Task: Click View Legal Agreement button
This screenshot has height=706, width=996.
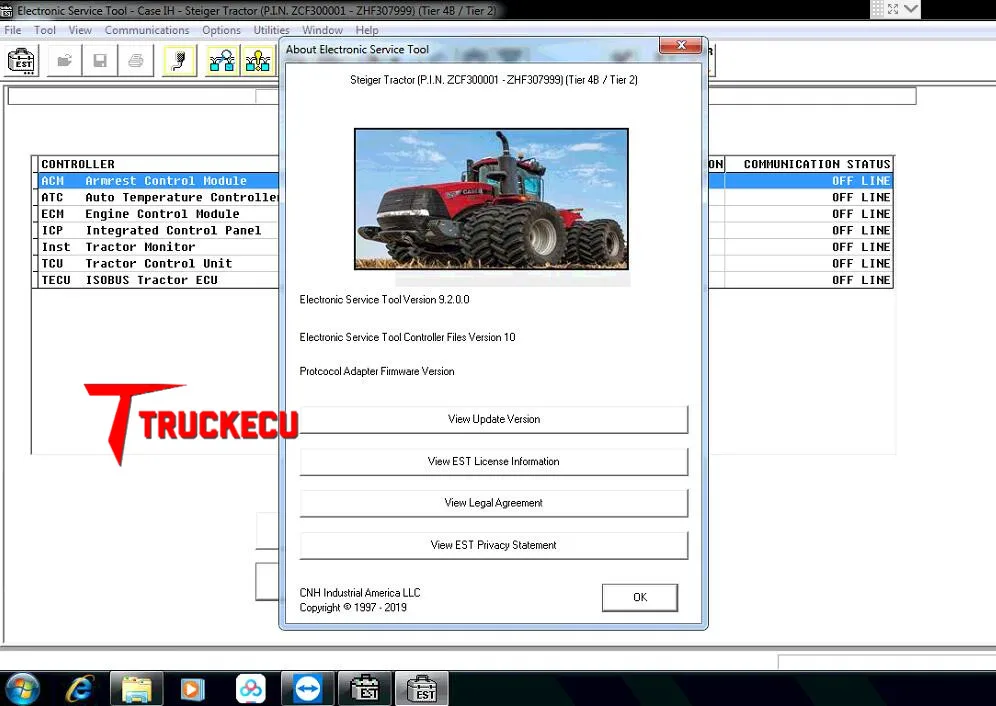Action: click(494, 503)
